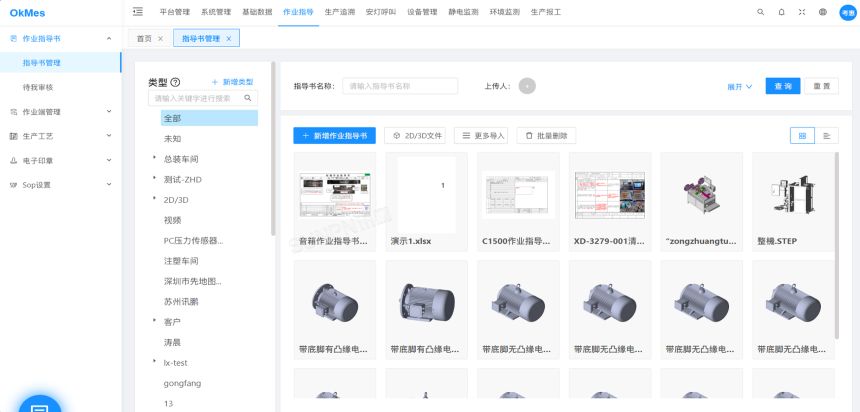Open the 设备管理 top menu
The image size is (860, 412).
(x=422, y=12)
